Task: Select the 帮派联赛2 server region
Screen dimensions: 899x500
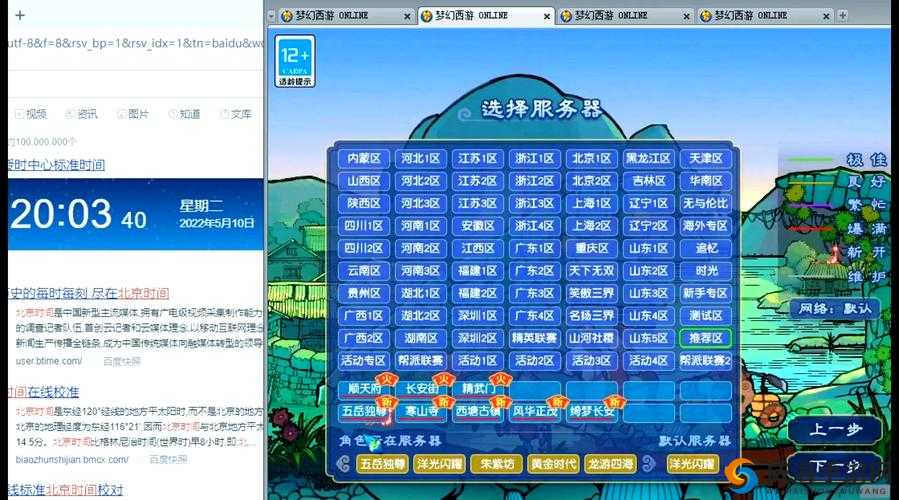Action: point(705,361)
